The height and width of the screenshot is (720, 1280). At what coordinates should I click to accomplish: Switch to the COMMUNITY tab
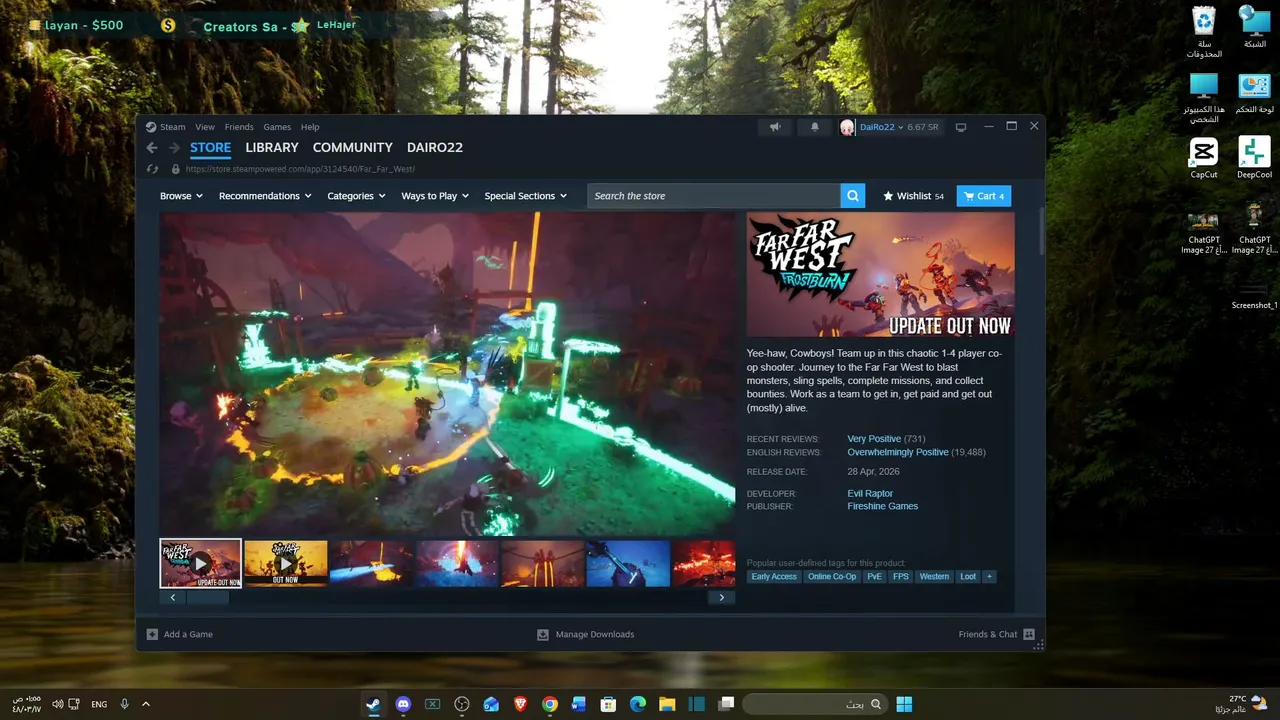(x=353, y=148)
